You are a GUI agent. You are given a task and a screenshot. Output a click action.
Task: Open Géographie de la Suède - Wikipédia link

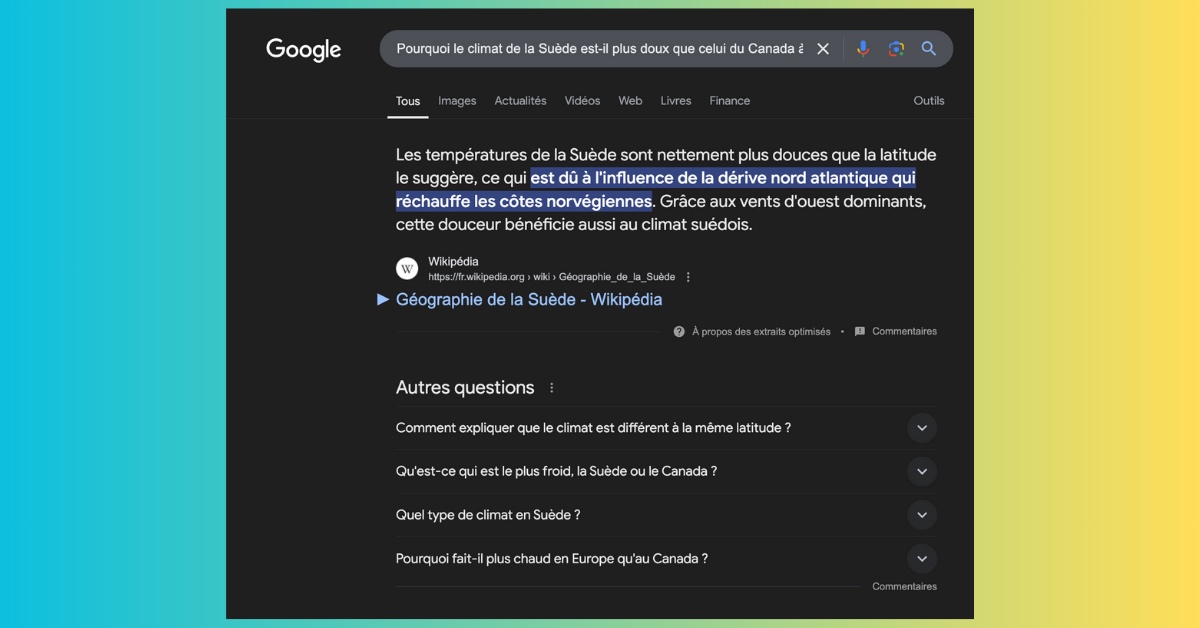[x=529, y=299]
